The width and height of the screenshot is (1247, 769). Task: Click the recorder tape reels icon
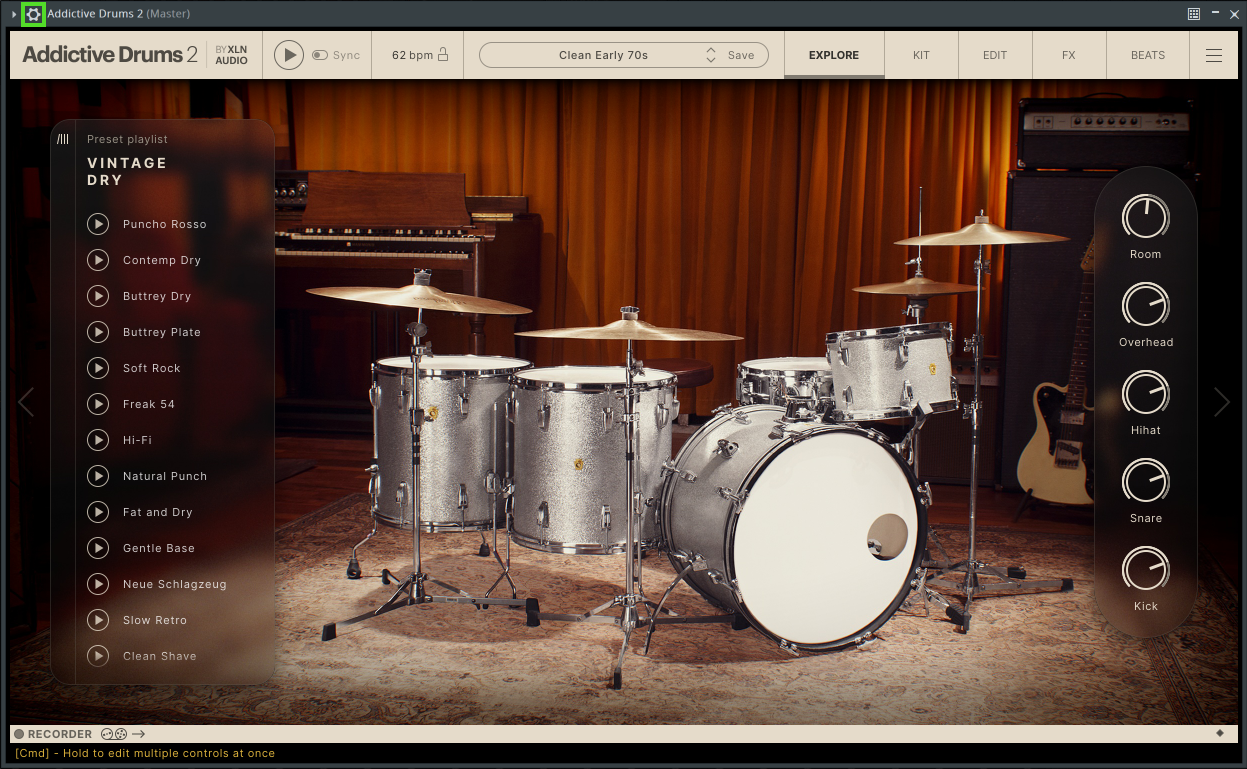(114, 734)
